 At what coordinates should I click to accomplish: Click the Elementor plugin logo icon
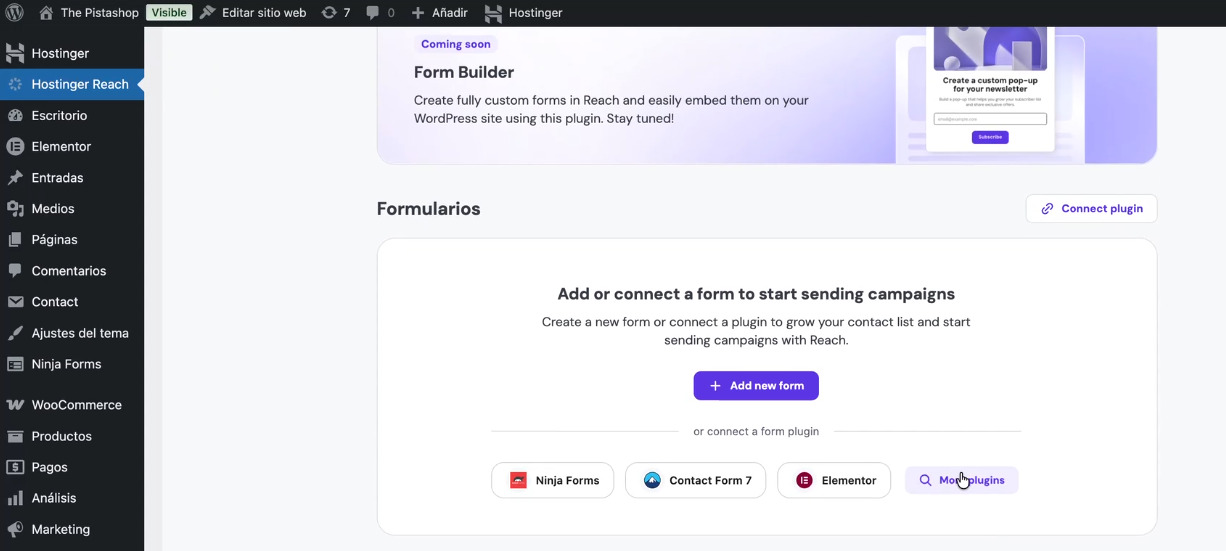click(x=804, y=480)
